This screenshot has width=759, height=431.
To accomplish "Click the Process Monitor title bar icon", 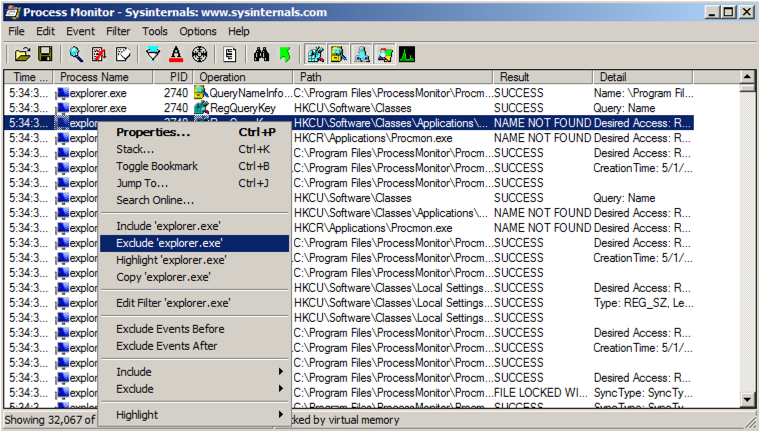I will coord(12,12).
